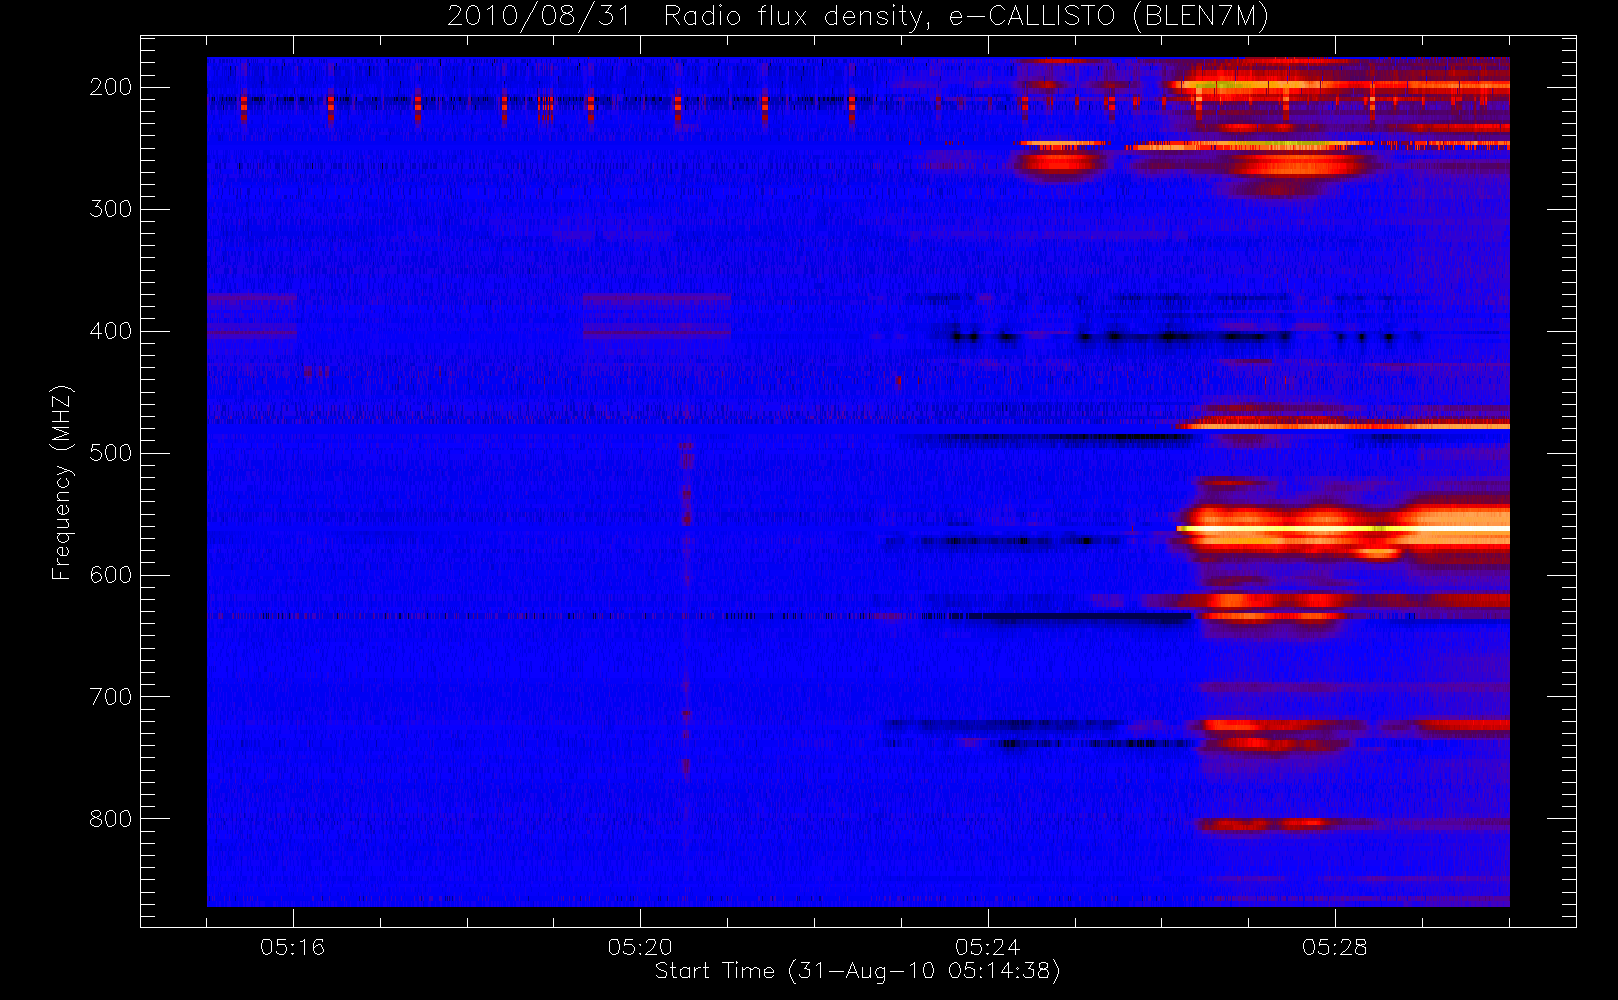Click the 05:28 time tick label
This screenshot has width=1618, height=1000.
coord(1334,947)
